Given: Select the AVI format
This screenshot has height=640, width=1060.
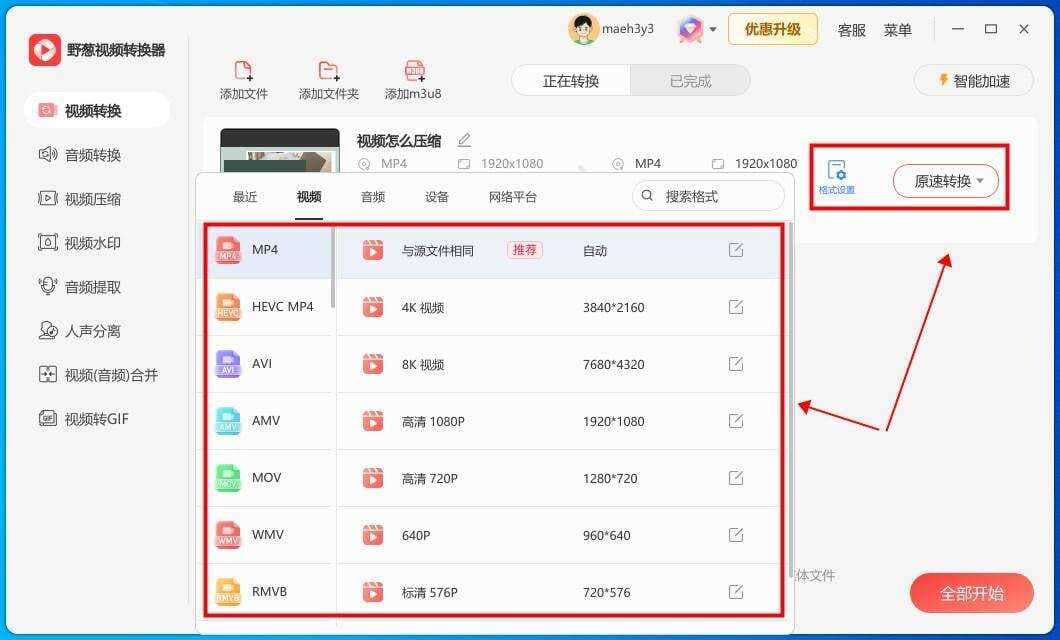Looking at the screenshot, I should [x=269, y=364].
